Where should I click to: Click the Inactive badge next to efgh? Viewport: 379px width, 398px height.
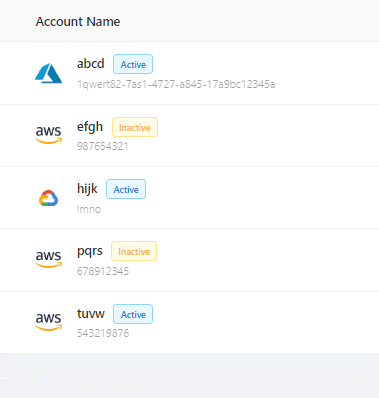135,127
